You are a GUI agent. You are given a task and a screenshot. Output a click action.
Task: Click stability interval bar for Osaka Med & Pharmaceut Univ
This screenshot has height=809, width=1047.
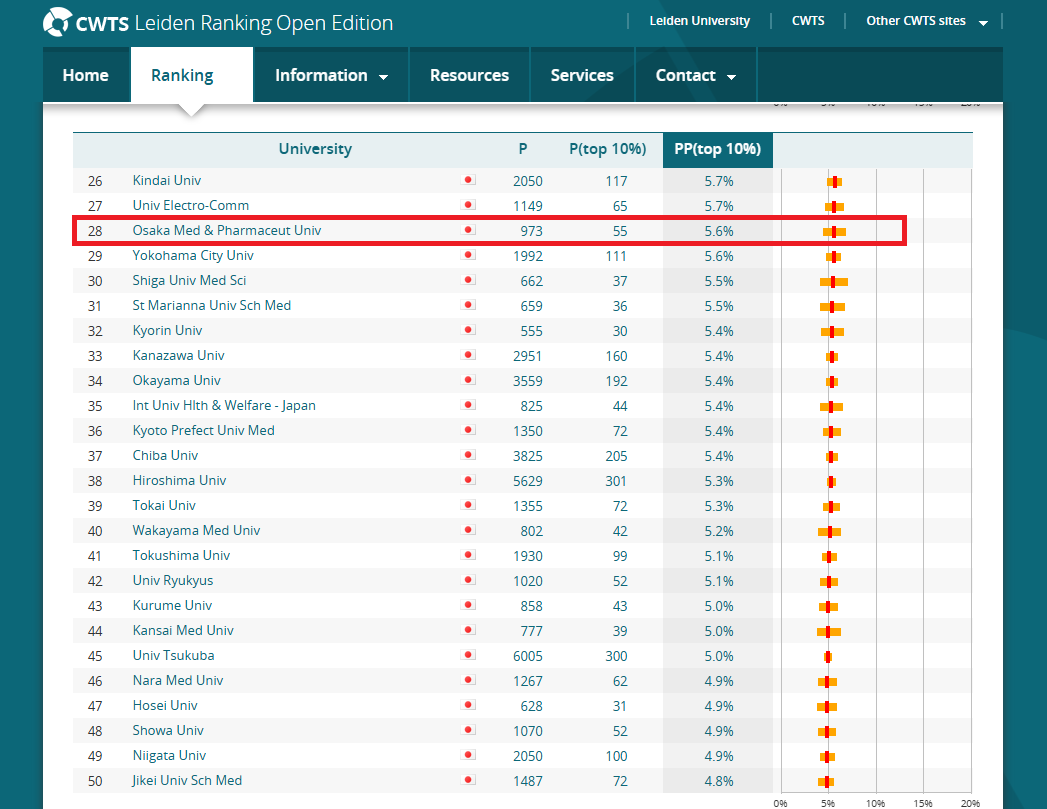tap(834, 231)
